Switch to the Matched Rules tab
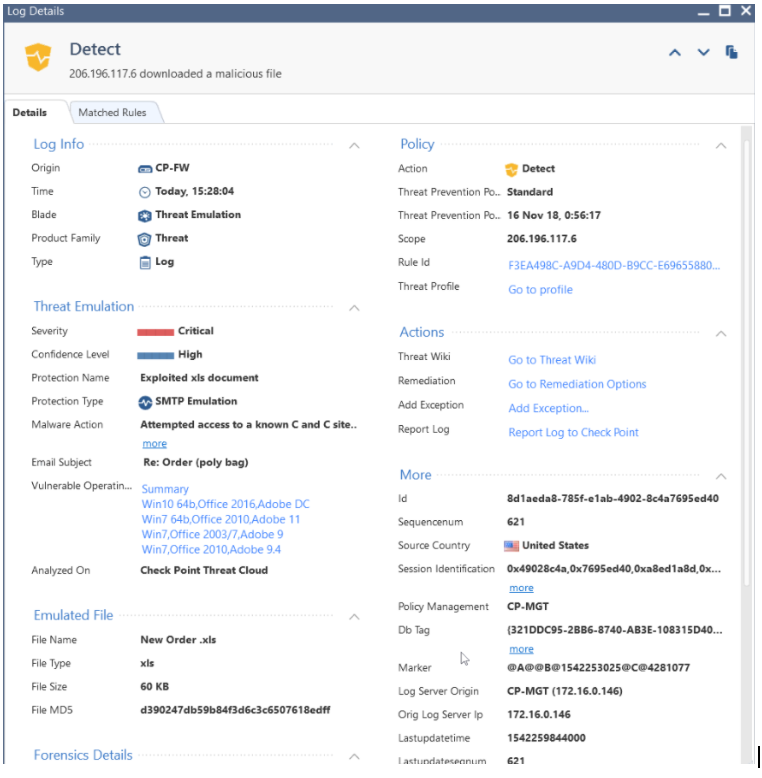Image resolution: width=762 pixels, height=778 pixels. [x=112, y=113]
